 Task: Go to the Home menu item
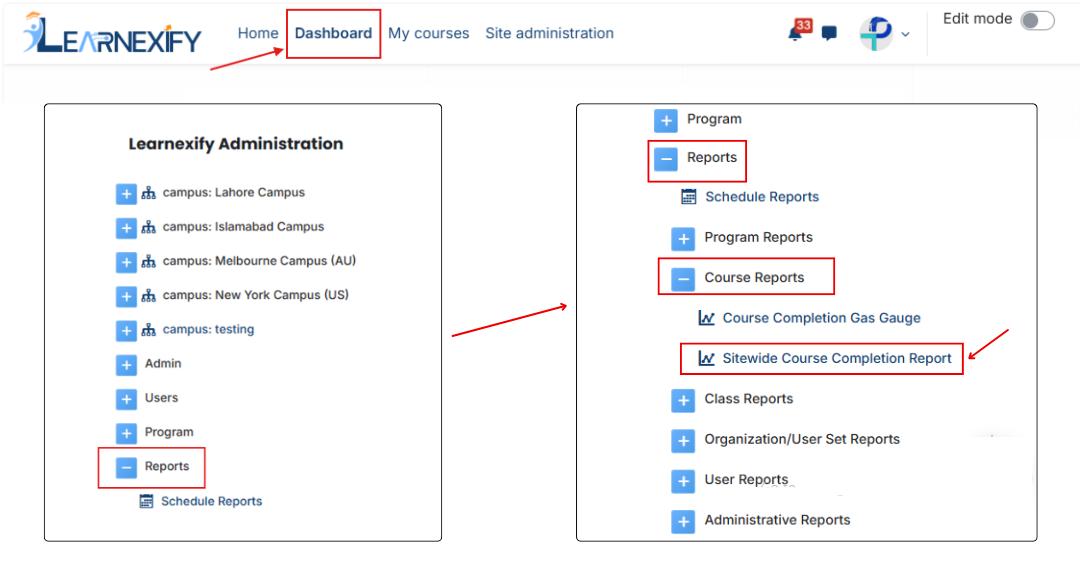[x=258, y=33]
